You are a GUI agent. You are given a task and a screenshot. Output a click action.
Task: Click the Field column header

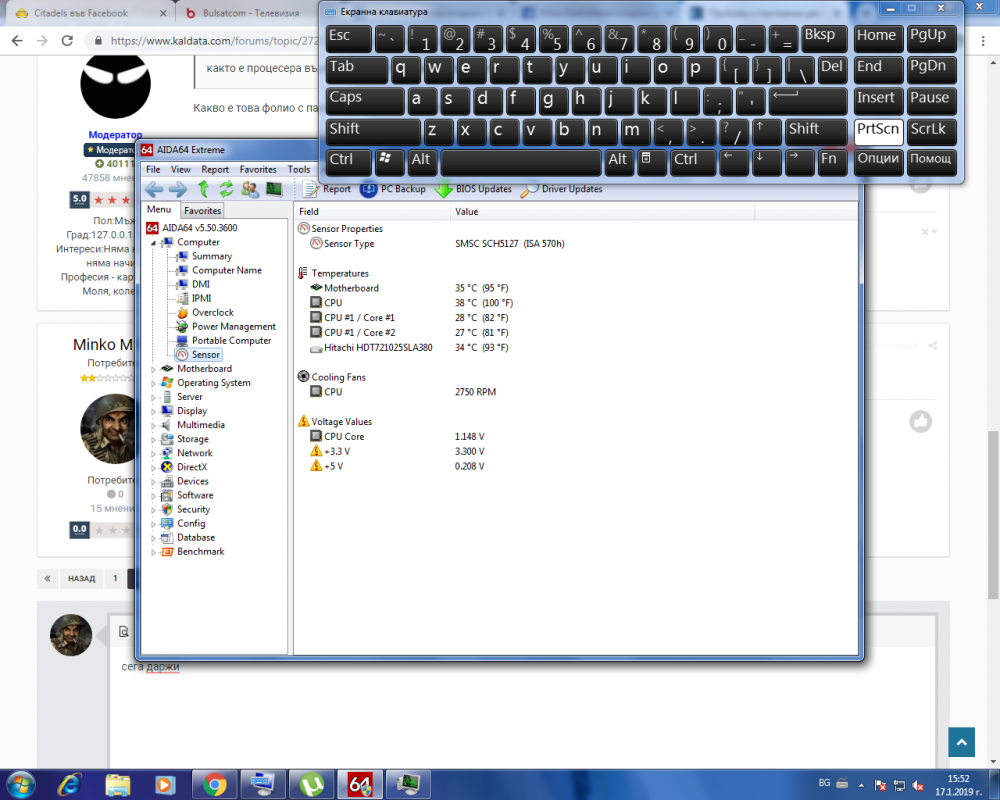(372, 211)
